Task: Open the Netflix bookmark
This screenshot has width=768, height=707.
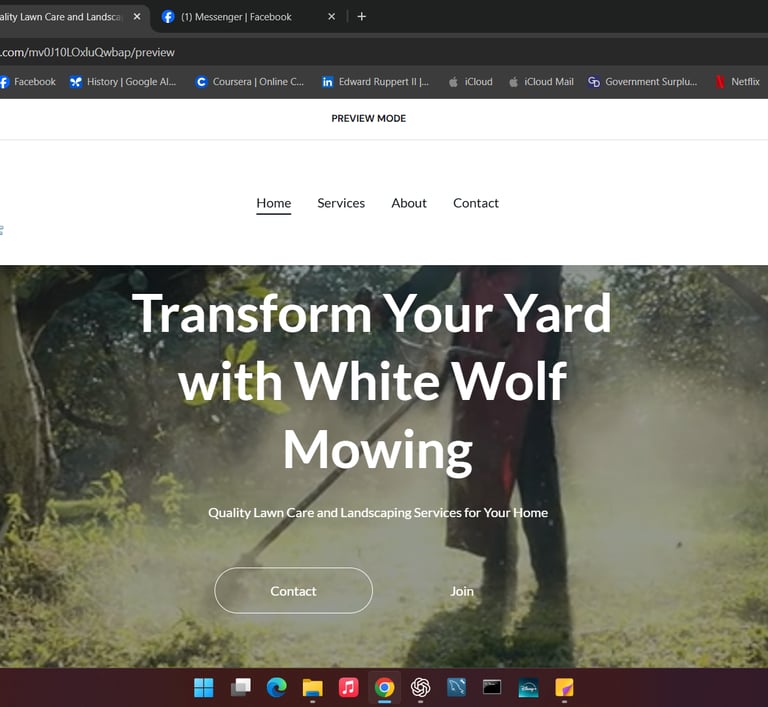Action: pos(738,82)
